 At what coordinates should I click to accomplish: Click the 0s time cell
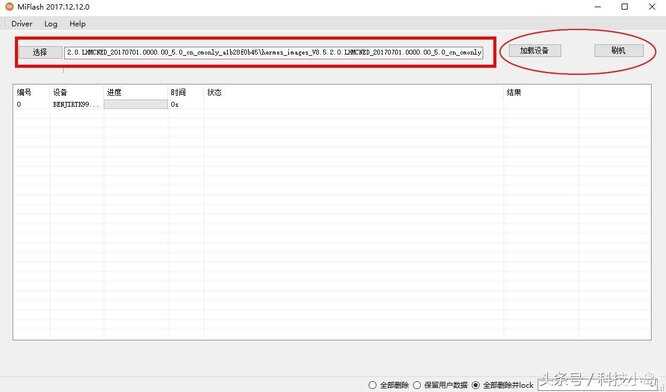click(x=175, y=104)
